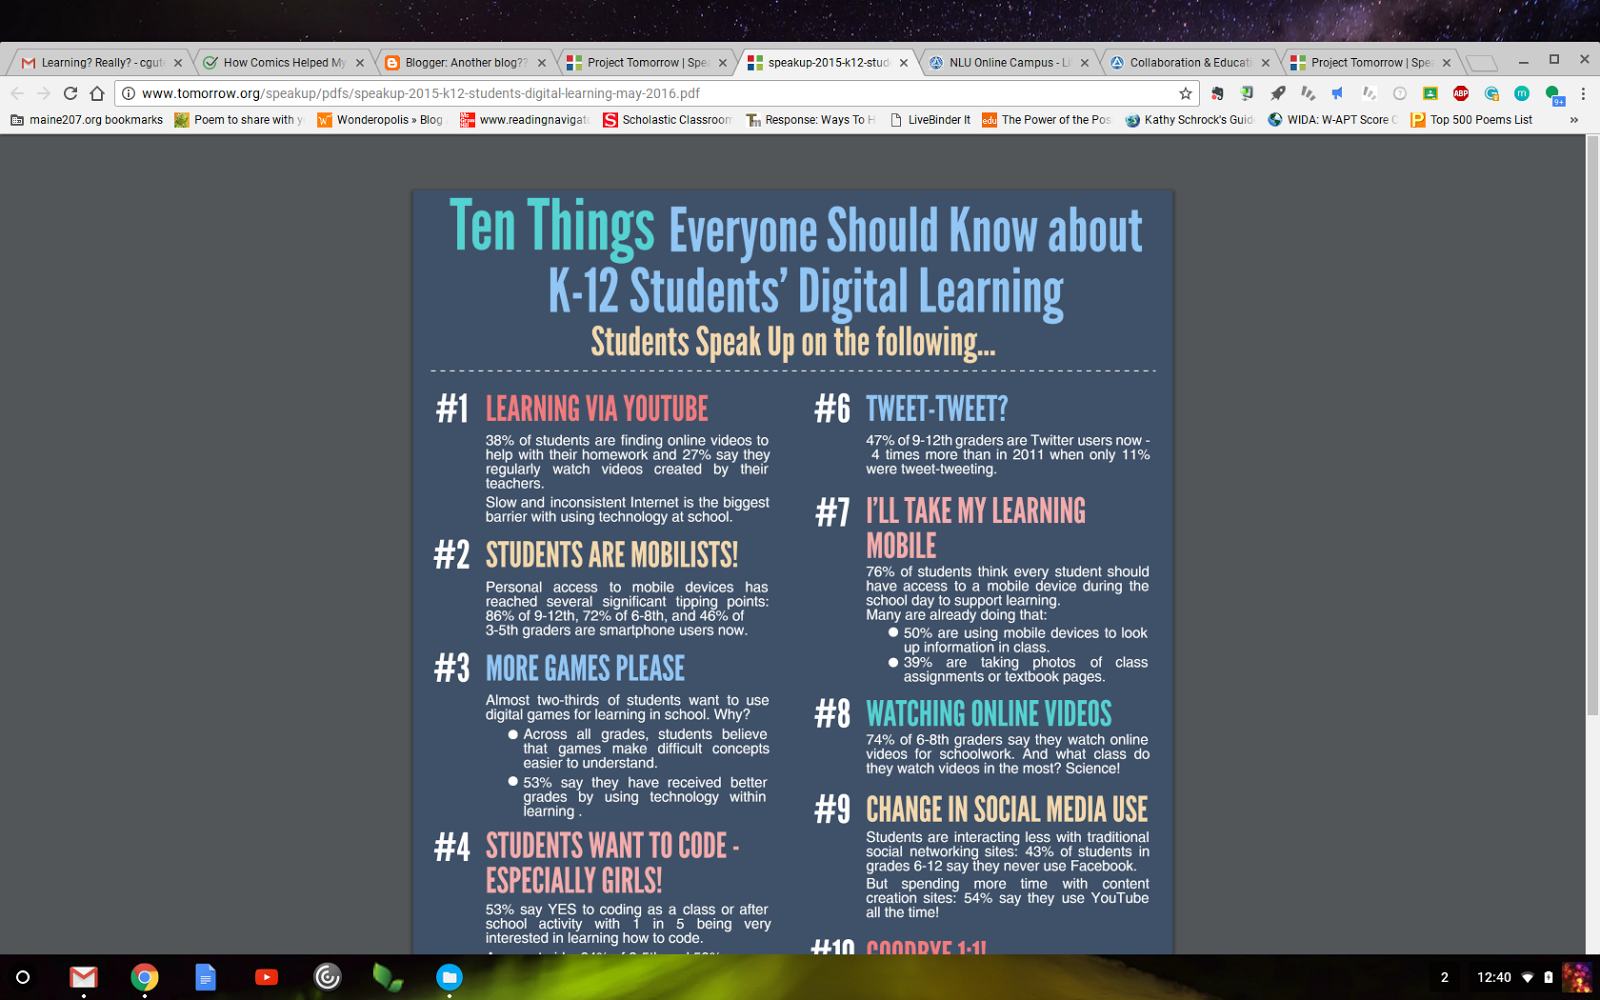Open the Chrome three-dot menu

pyautogui.click(x=1583, y=93)
